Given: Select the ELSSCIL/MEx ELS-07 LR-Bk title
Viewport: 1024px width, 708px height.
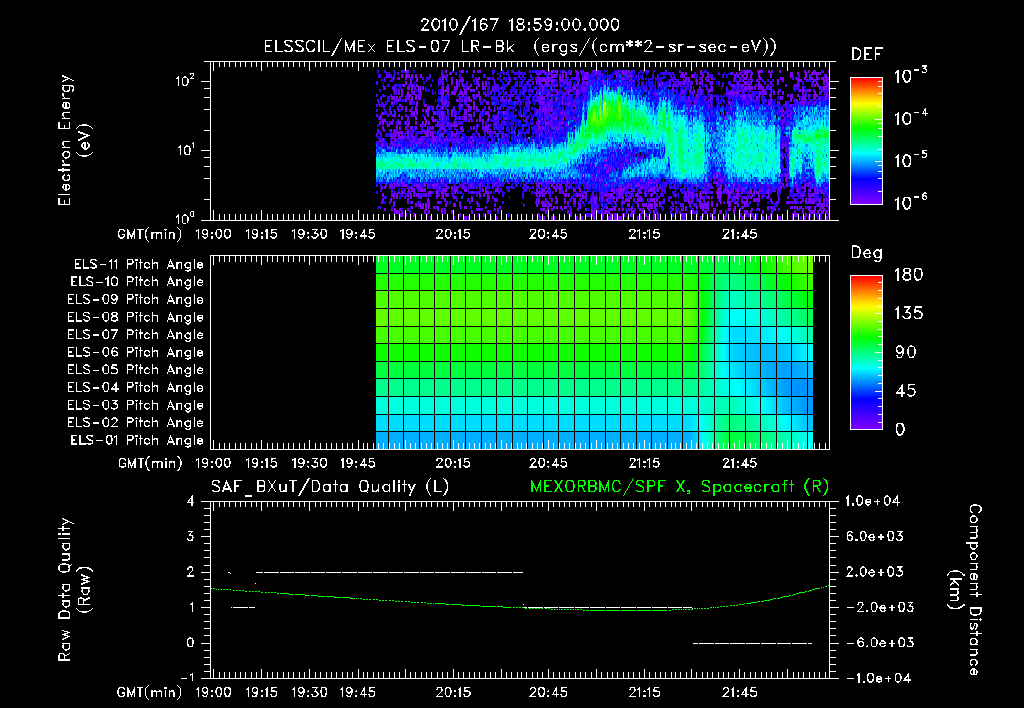Looking at the screenshot, I should pyautogui.click(x=389, y=46).
